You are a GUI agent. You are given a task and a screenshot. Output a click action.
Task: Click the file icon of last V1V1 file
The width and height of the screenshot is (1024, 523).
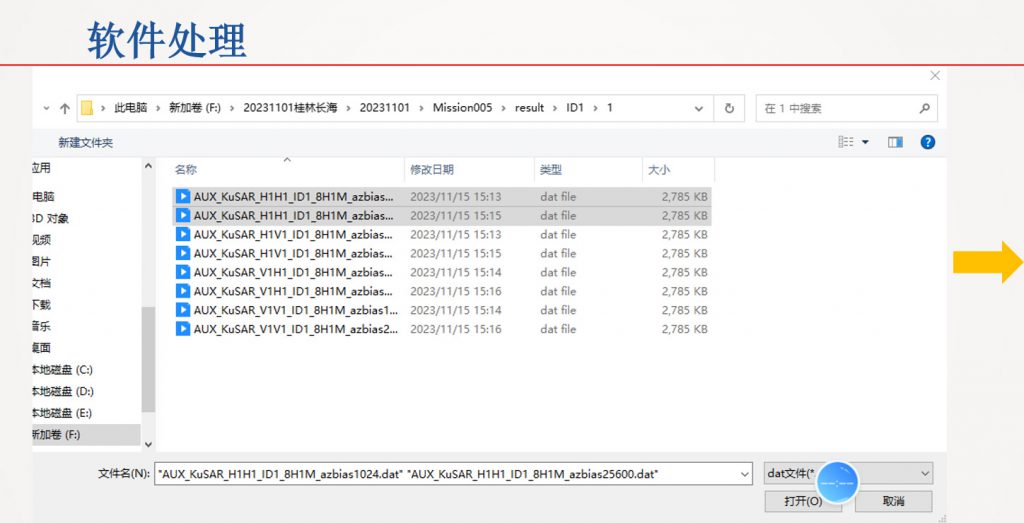tap(183, 329)
